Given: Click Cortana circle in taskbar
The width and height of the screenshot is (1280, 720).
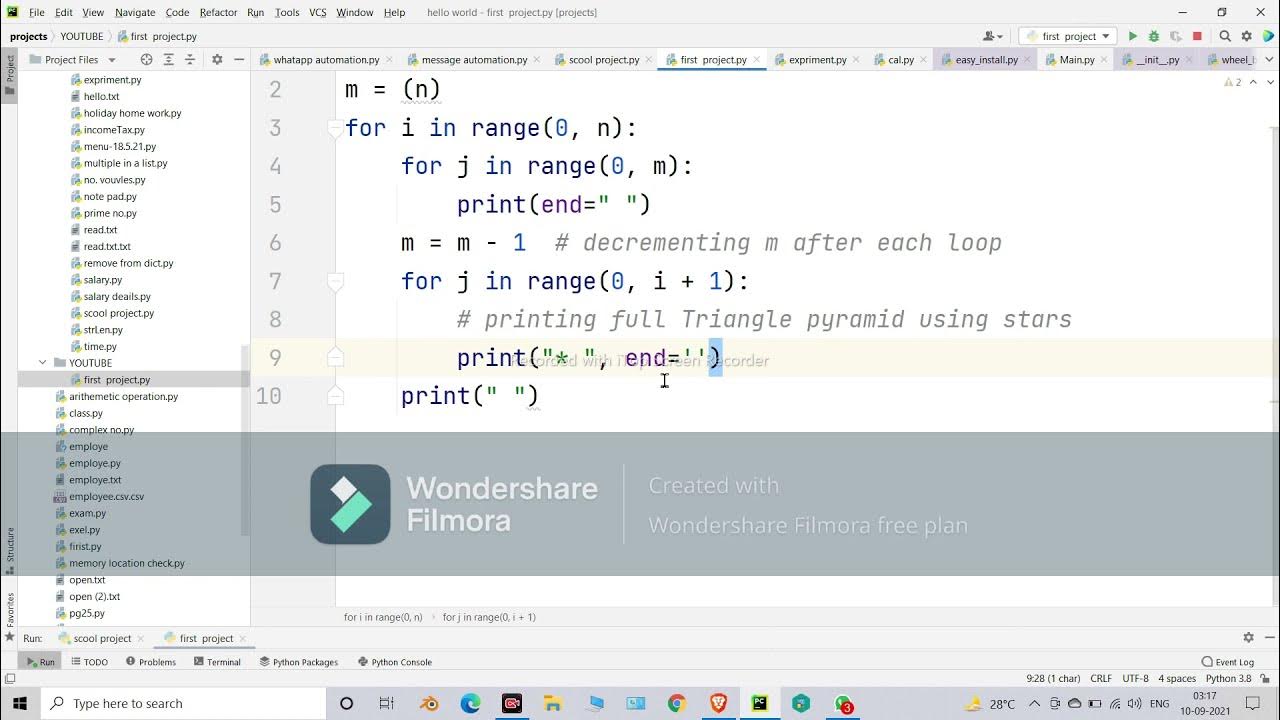Looking at the screenshot, I should (x=346, y=704).
